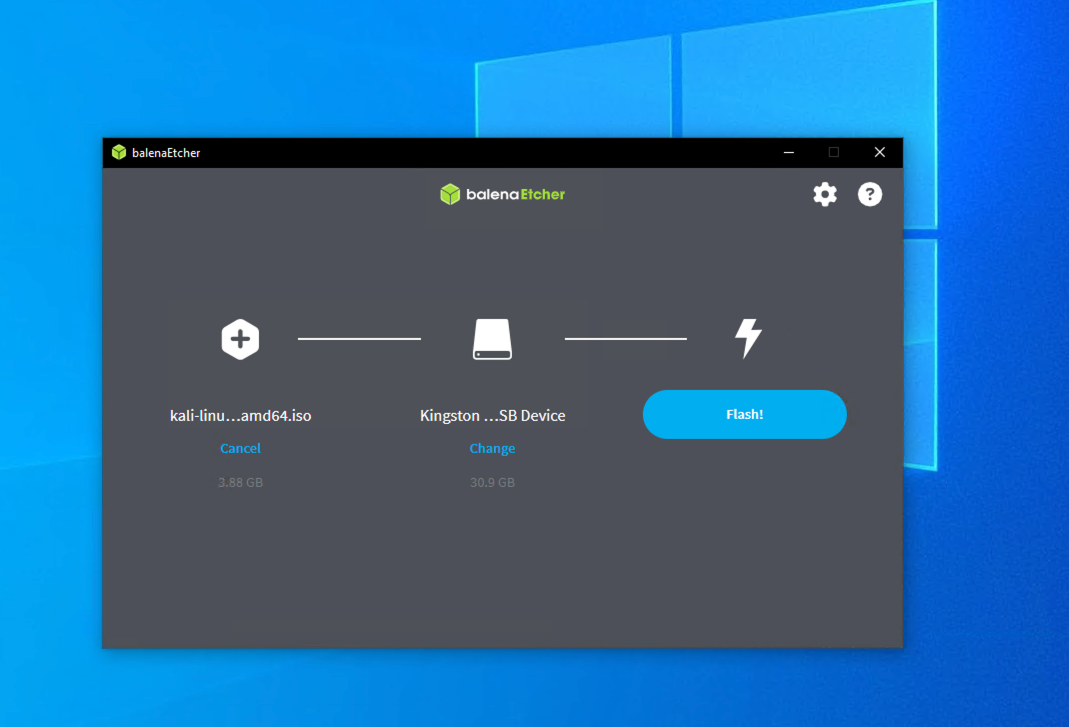The width and height of the screenshot is (1069, 727).
Task: Start writing with the Flash! button
Action: (744, 415)
